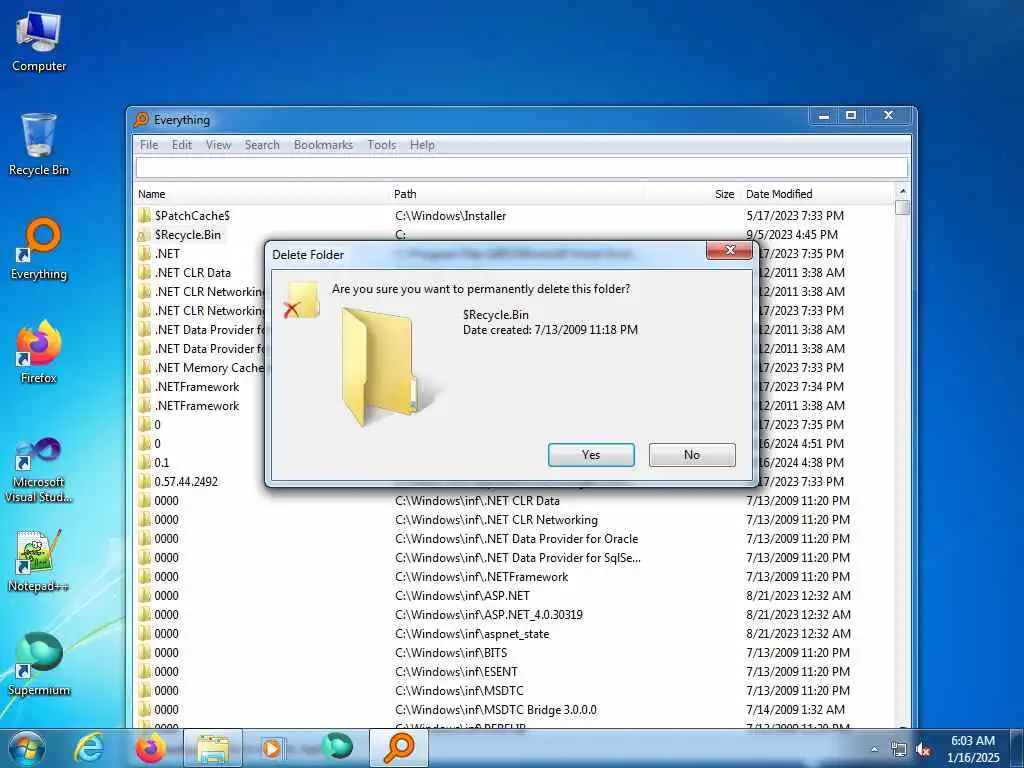Image resolution: width=1024 pixels, height=768 pixels.
Task: Click the 0.57.44.2492 folder icon
Action: pos(144,482)
